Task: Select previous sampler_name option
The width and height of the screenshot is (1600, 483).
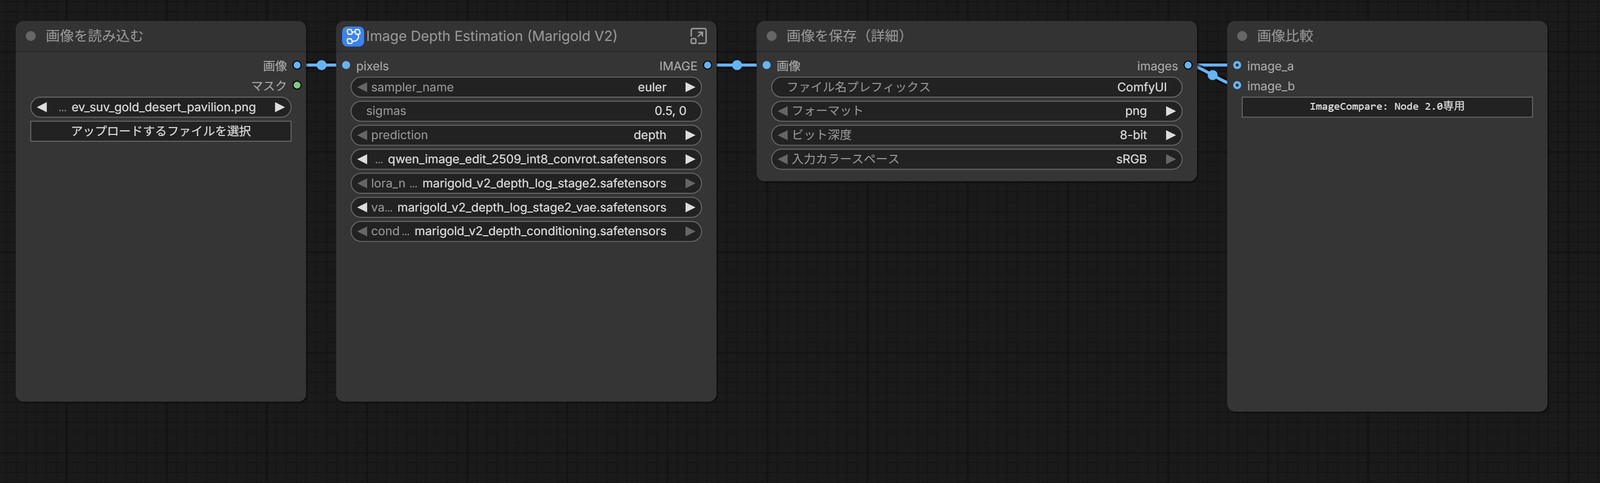Action: (x=362, y=87)
